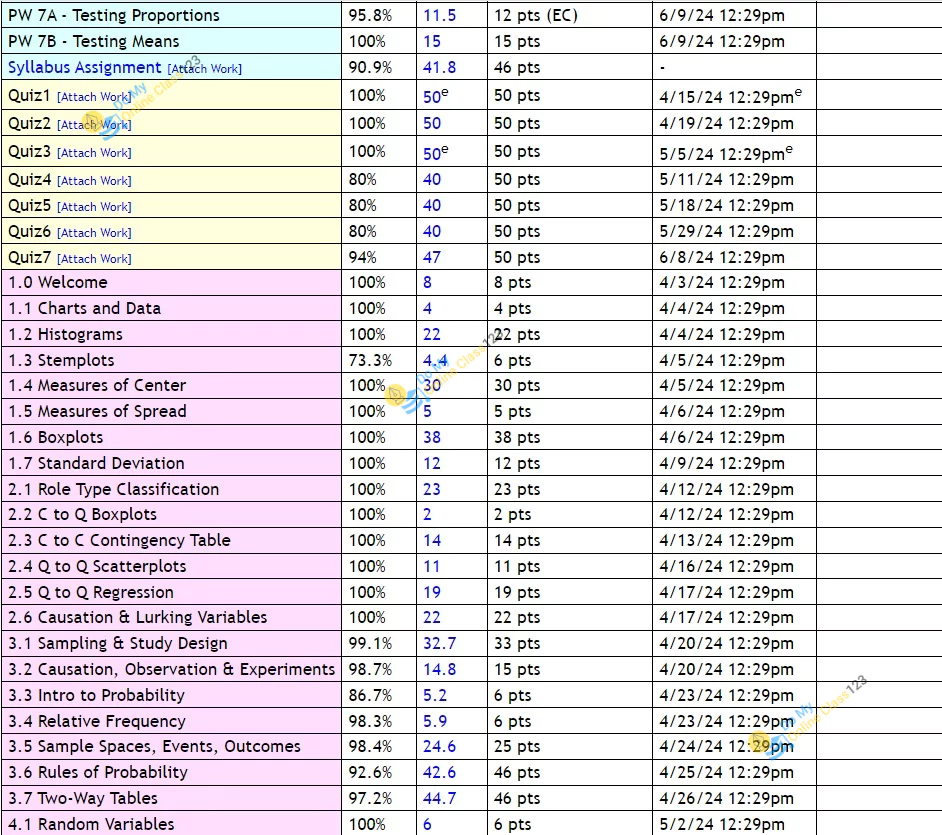Click the 38 score for 1.6 Boxplots
The height and width of the screenshot is (835, 942).
point(432,438)
